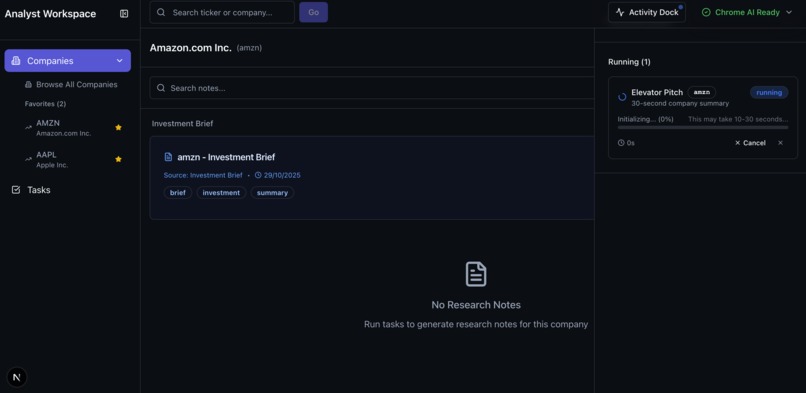
Task: Select the brief tag
Action: (x=178, y=193)
